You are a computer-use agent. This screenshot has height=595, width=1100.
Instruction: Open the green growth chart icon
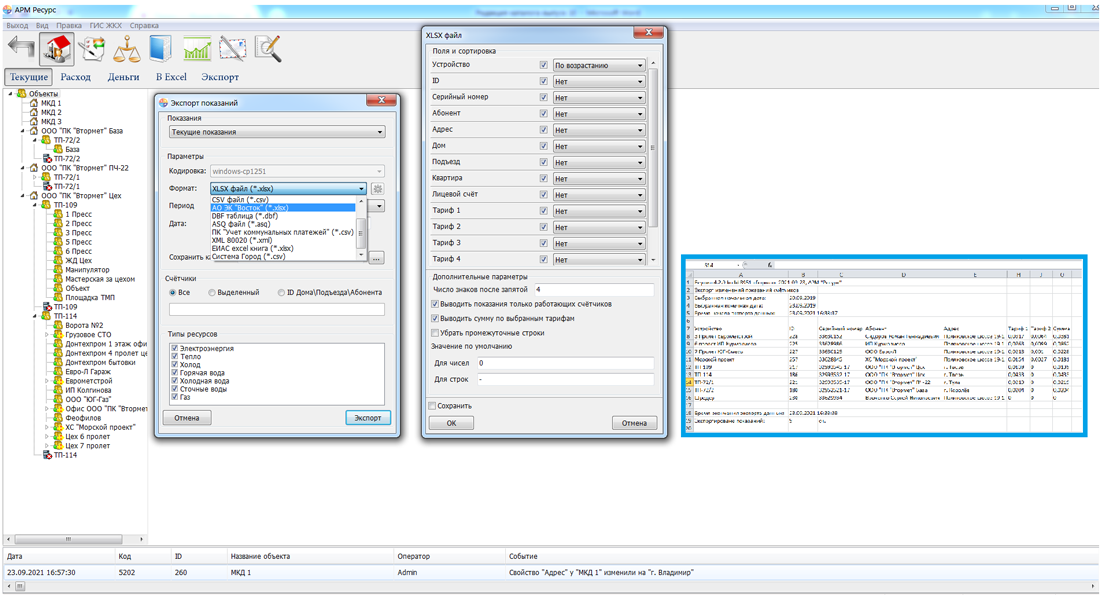[x=197, y=48]
